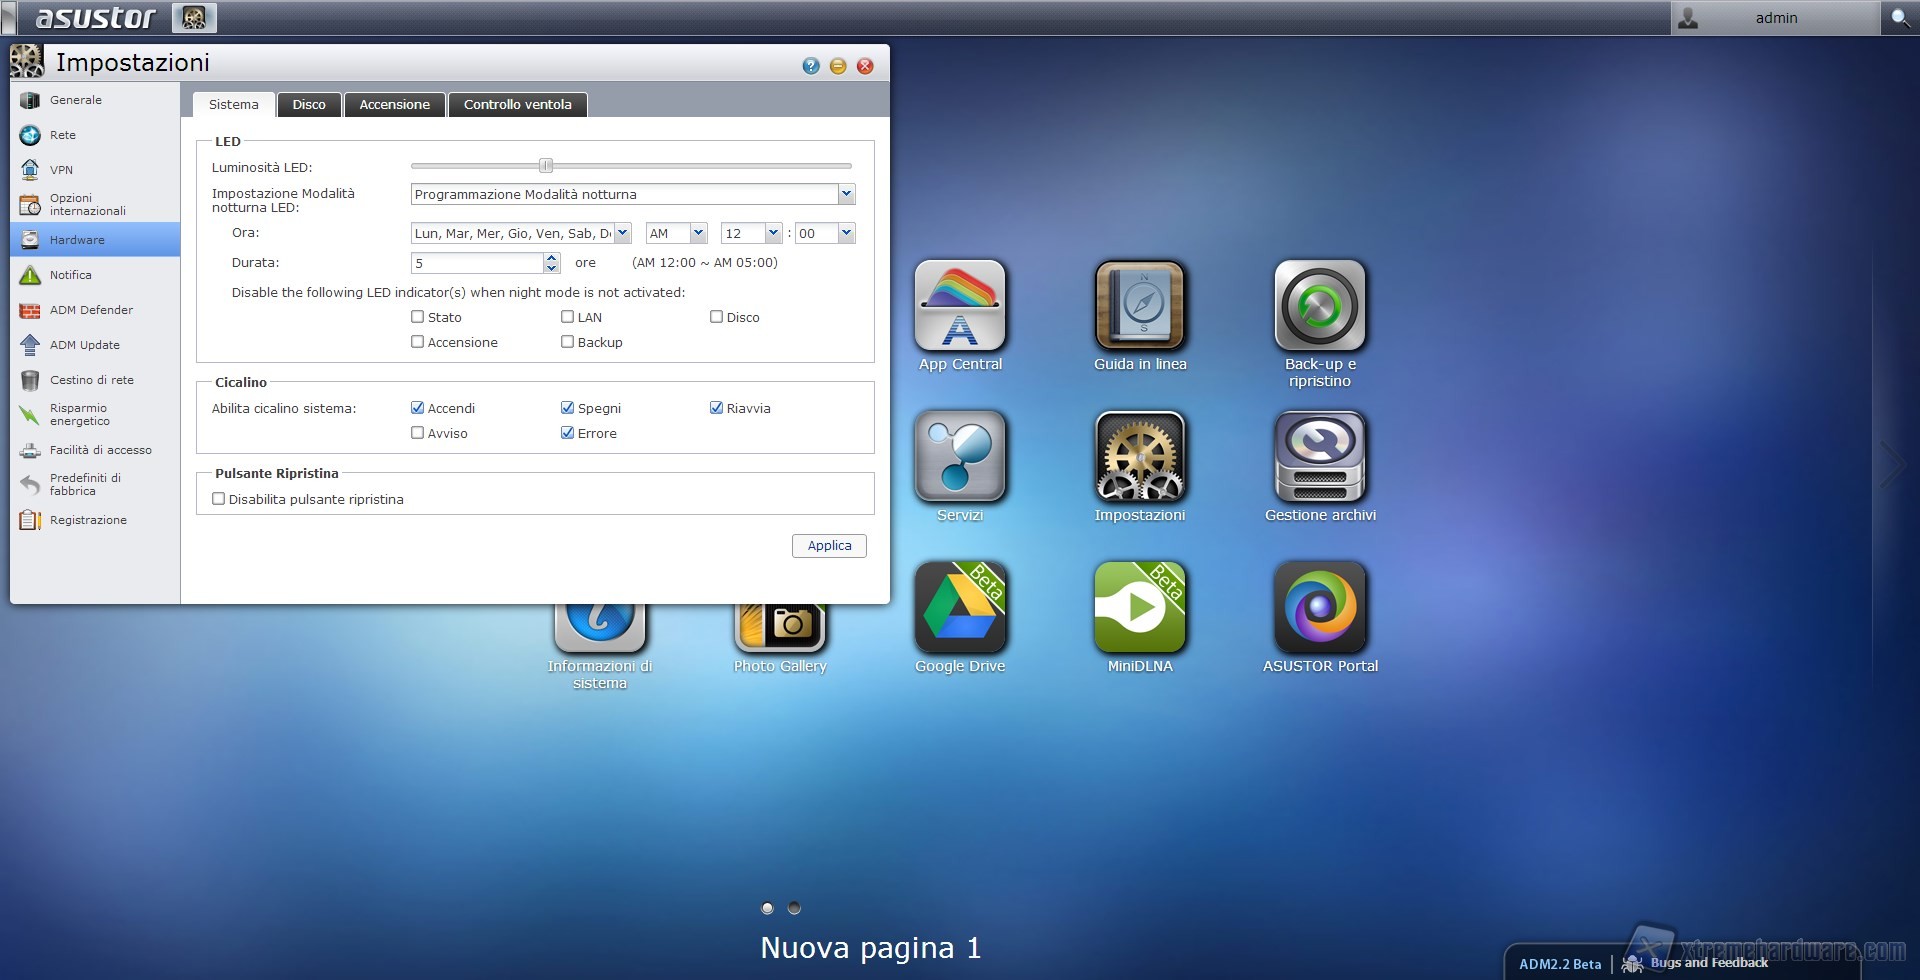
Task: Open the App Central desktop icon
Action: coord(960,305)
